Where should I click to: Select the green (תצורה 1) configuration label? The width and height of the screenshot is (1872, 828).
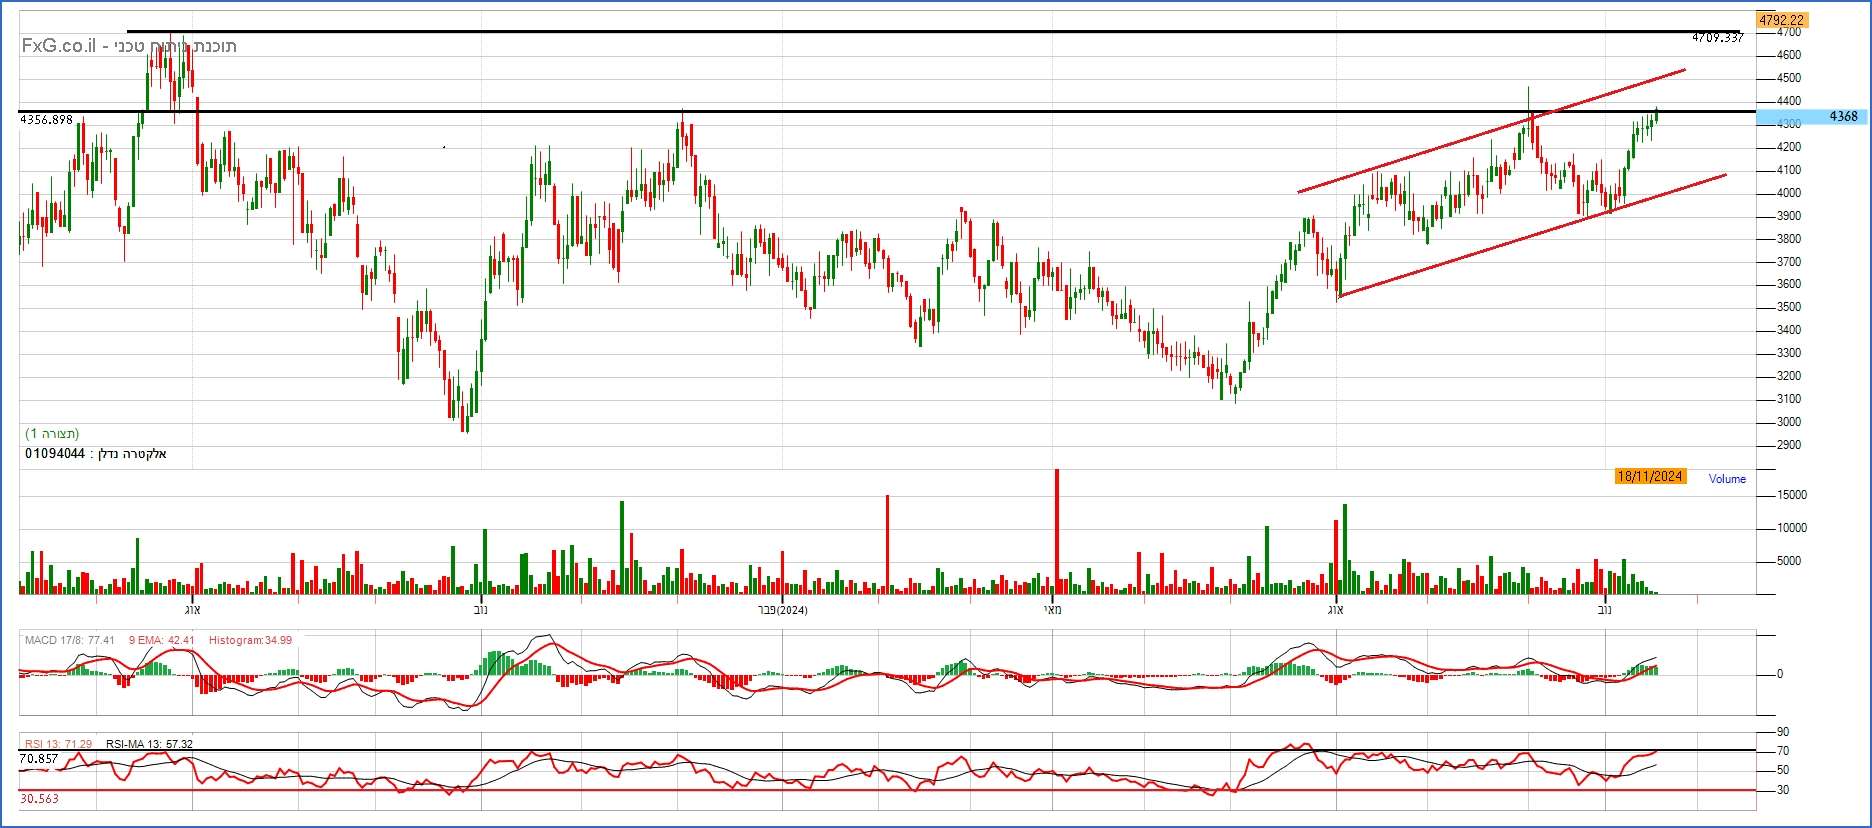(52, 434)
